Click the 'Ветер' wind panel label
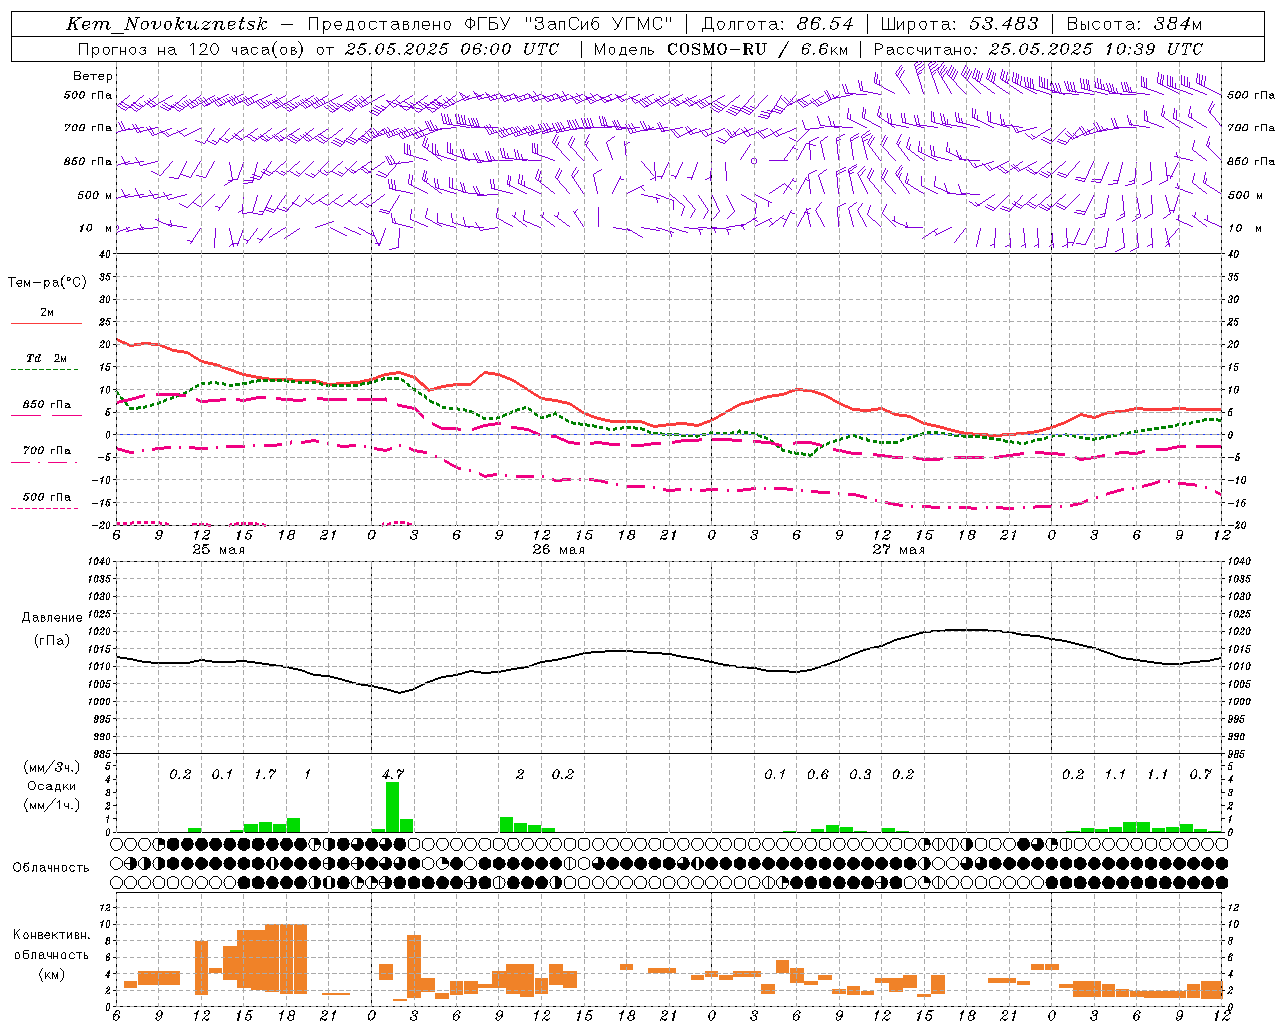This screenshot has width=1280, height=1024. pos(93,76)
